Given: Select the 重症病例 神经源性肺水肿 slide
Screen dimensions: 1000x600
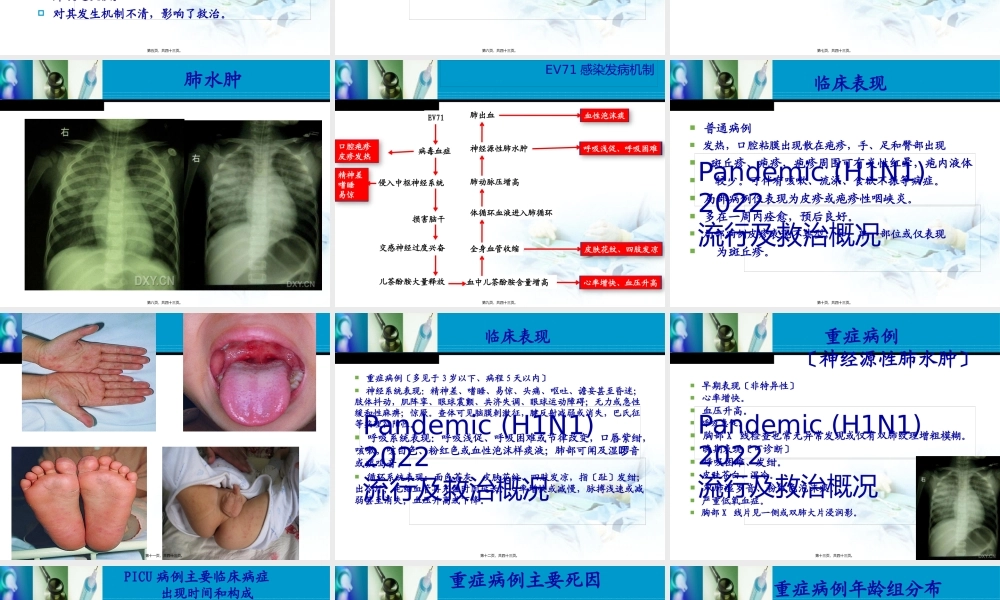Looking at the screenshot, I should (x=835, y=436).
